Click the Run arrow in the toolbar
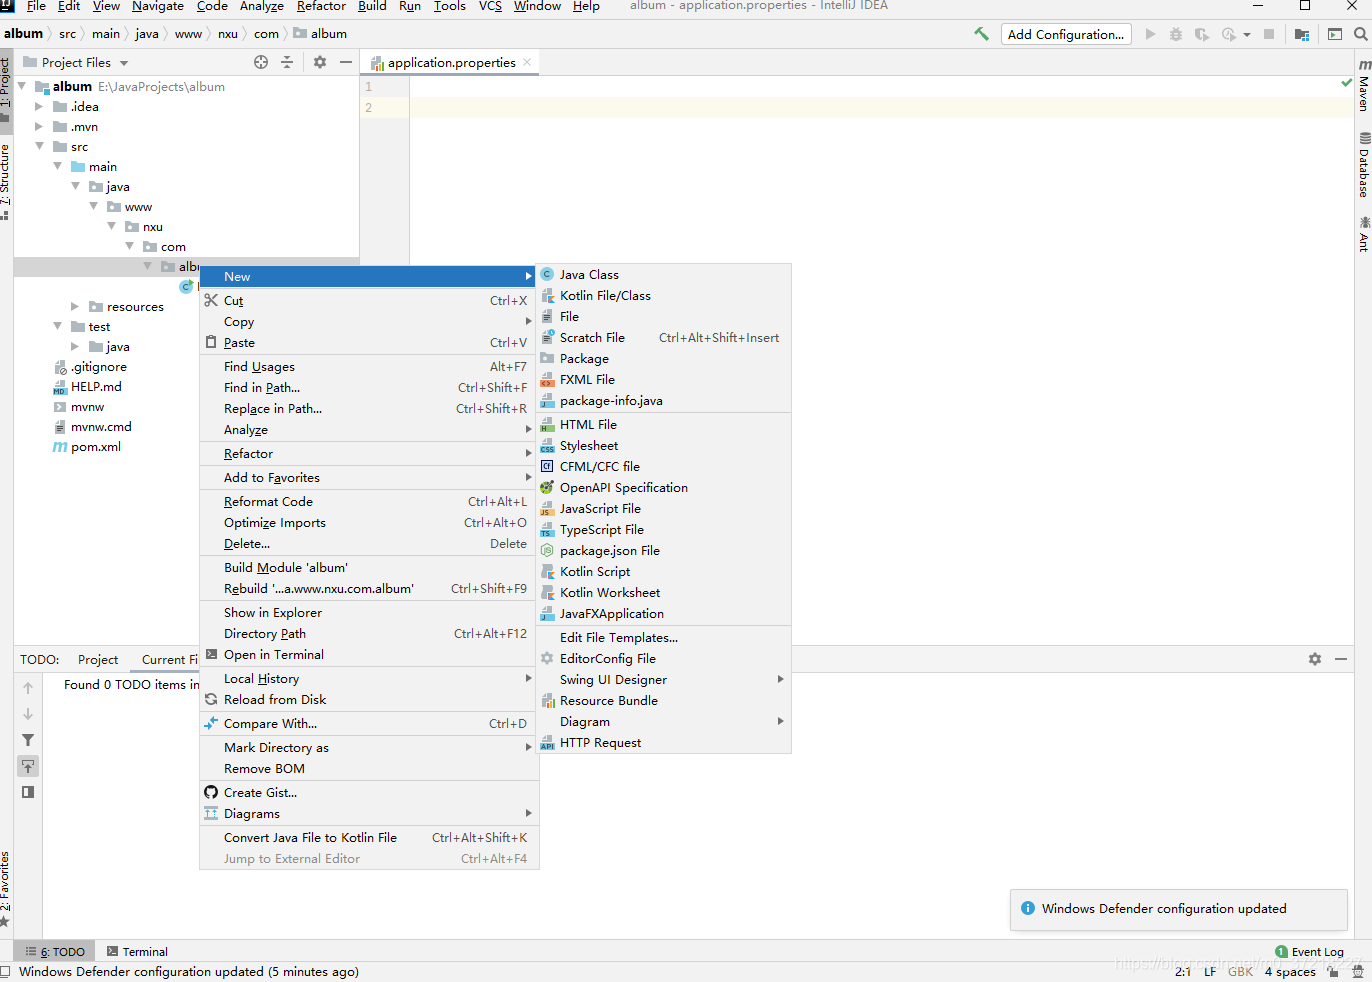 click(x=1150, y=34)
